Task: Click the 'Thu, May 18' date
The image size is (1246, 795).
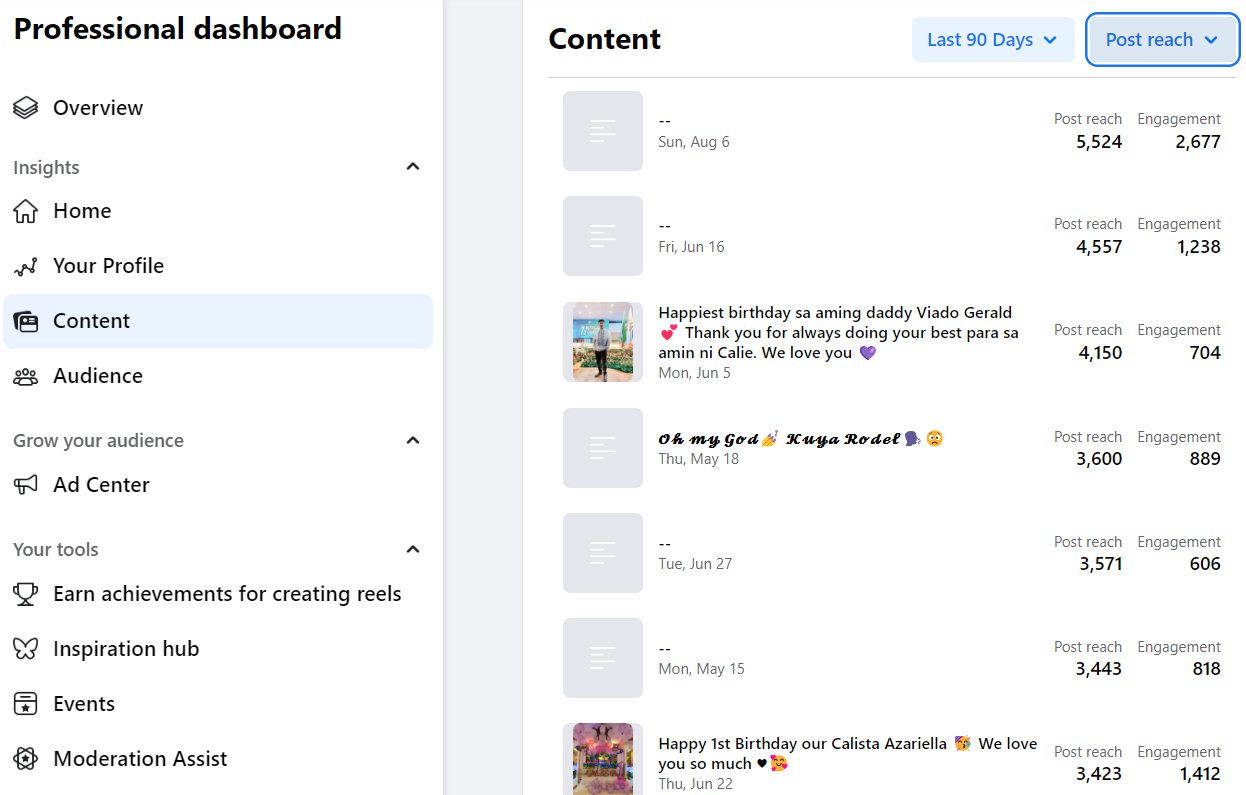Action: click(698, 459)
